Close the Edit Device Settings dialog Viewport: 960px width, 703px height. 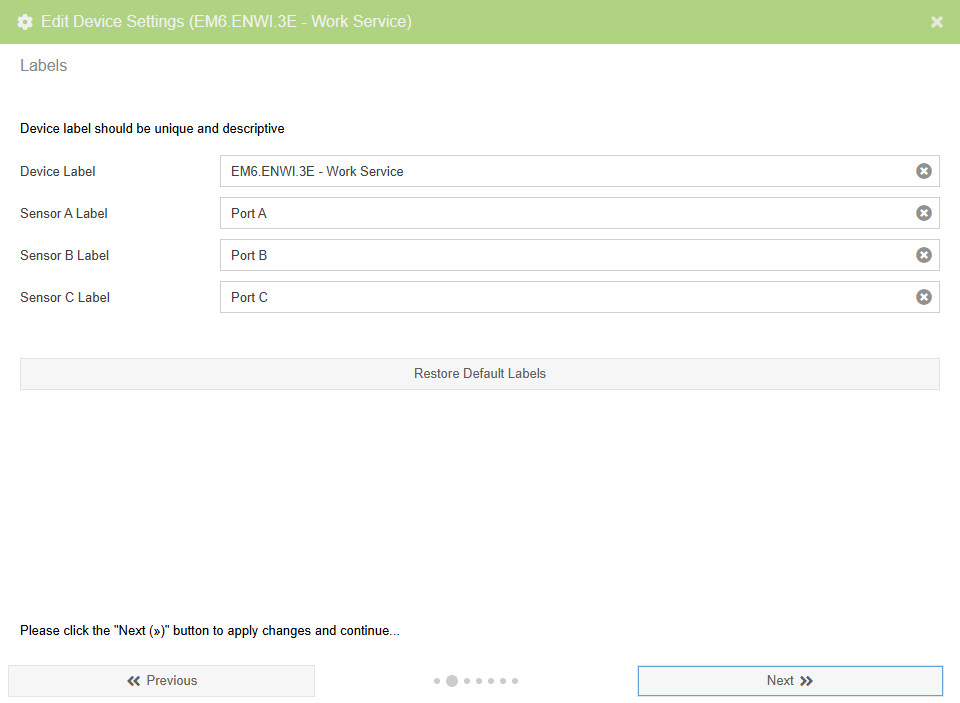937,22
